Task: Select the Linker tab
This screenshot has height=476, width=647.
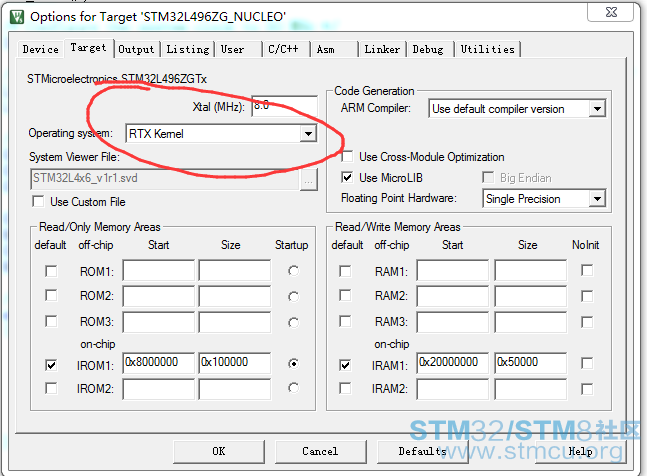Action: click(x=382, y=49)
